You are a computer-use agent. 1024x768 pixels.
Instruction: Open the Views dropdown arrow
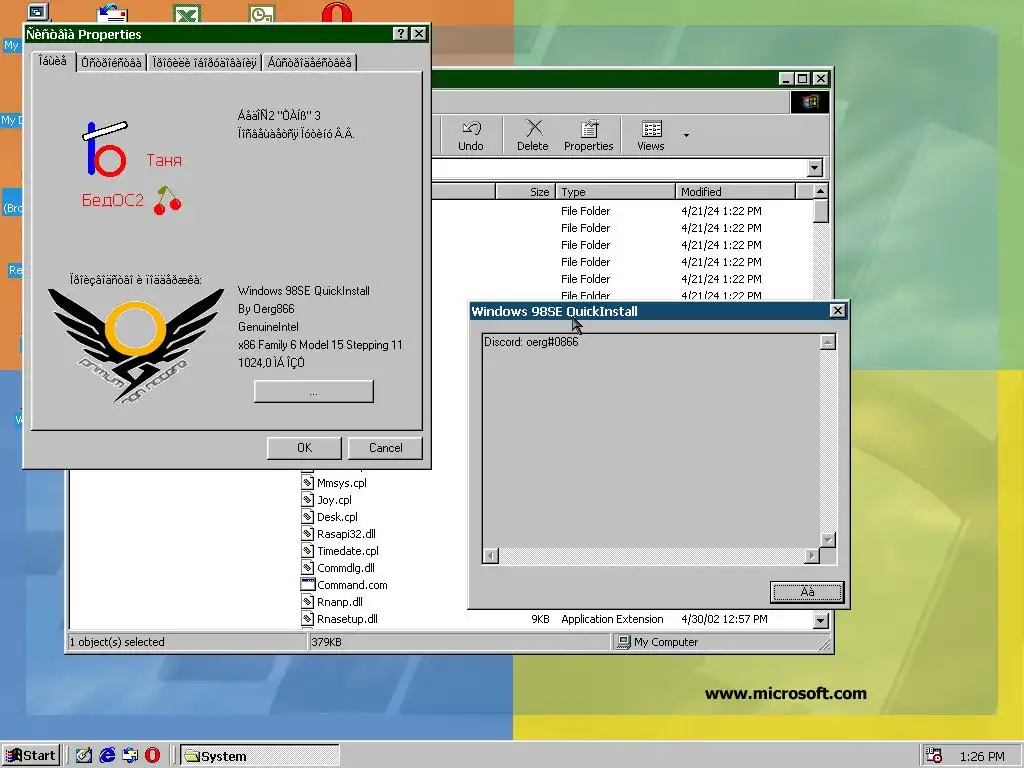coord(686,135)
